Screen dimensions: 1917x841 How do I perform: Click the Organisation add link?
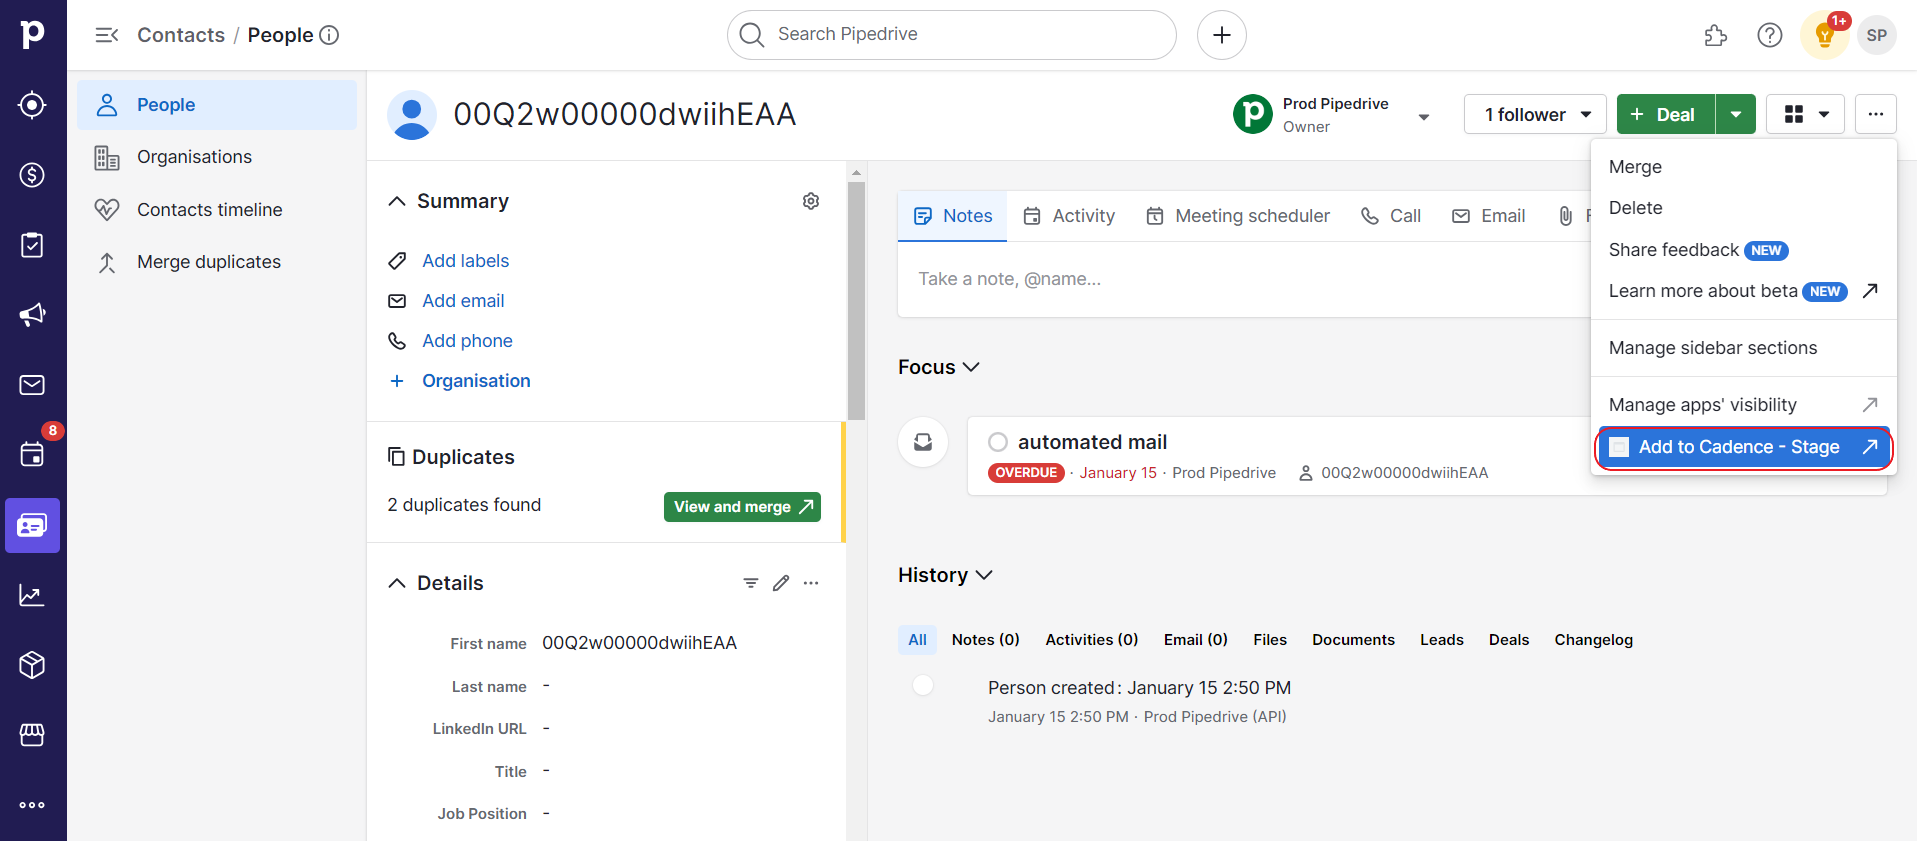click(x=476, y=381)
